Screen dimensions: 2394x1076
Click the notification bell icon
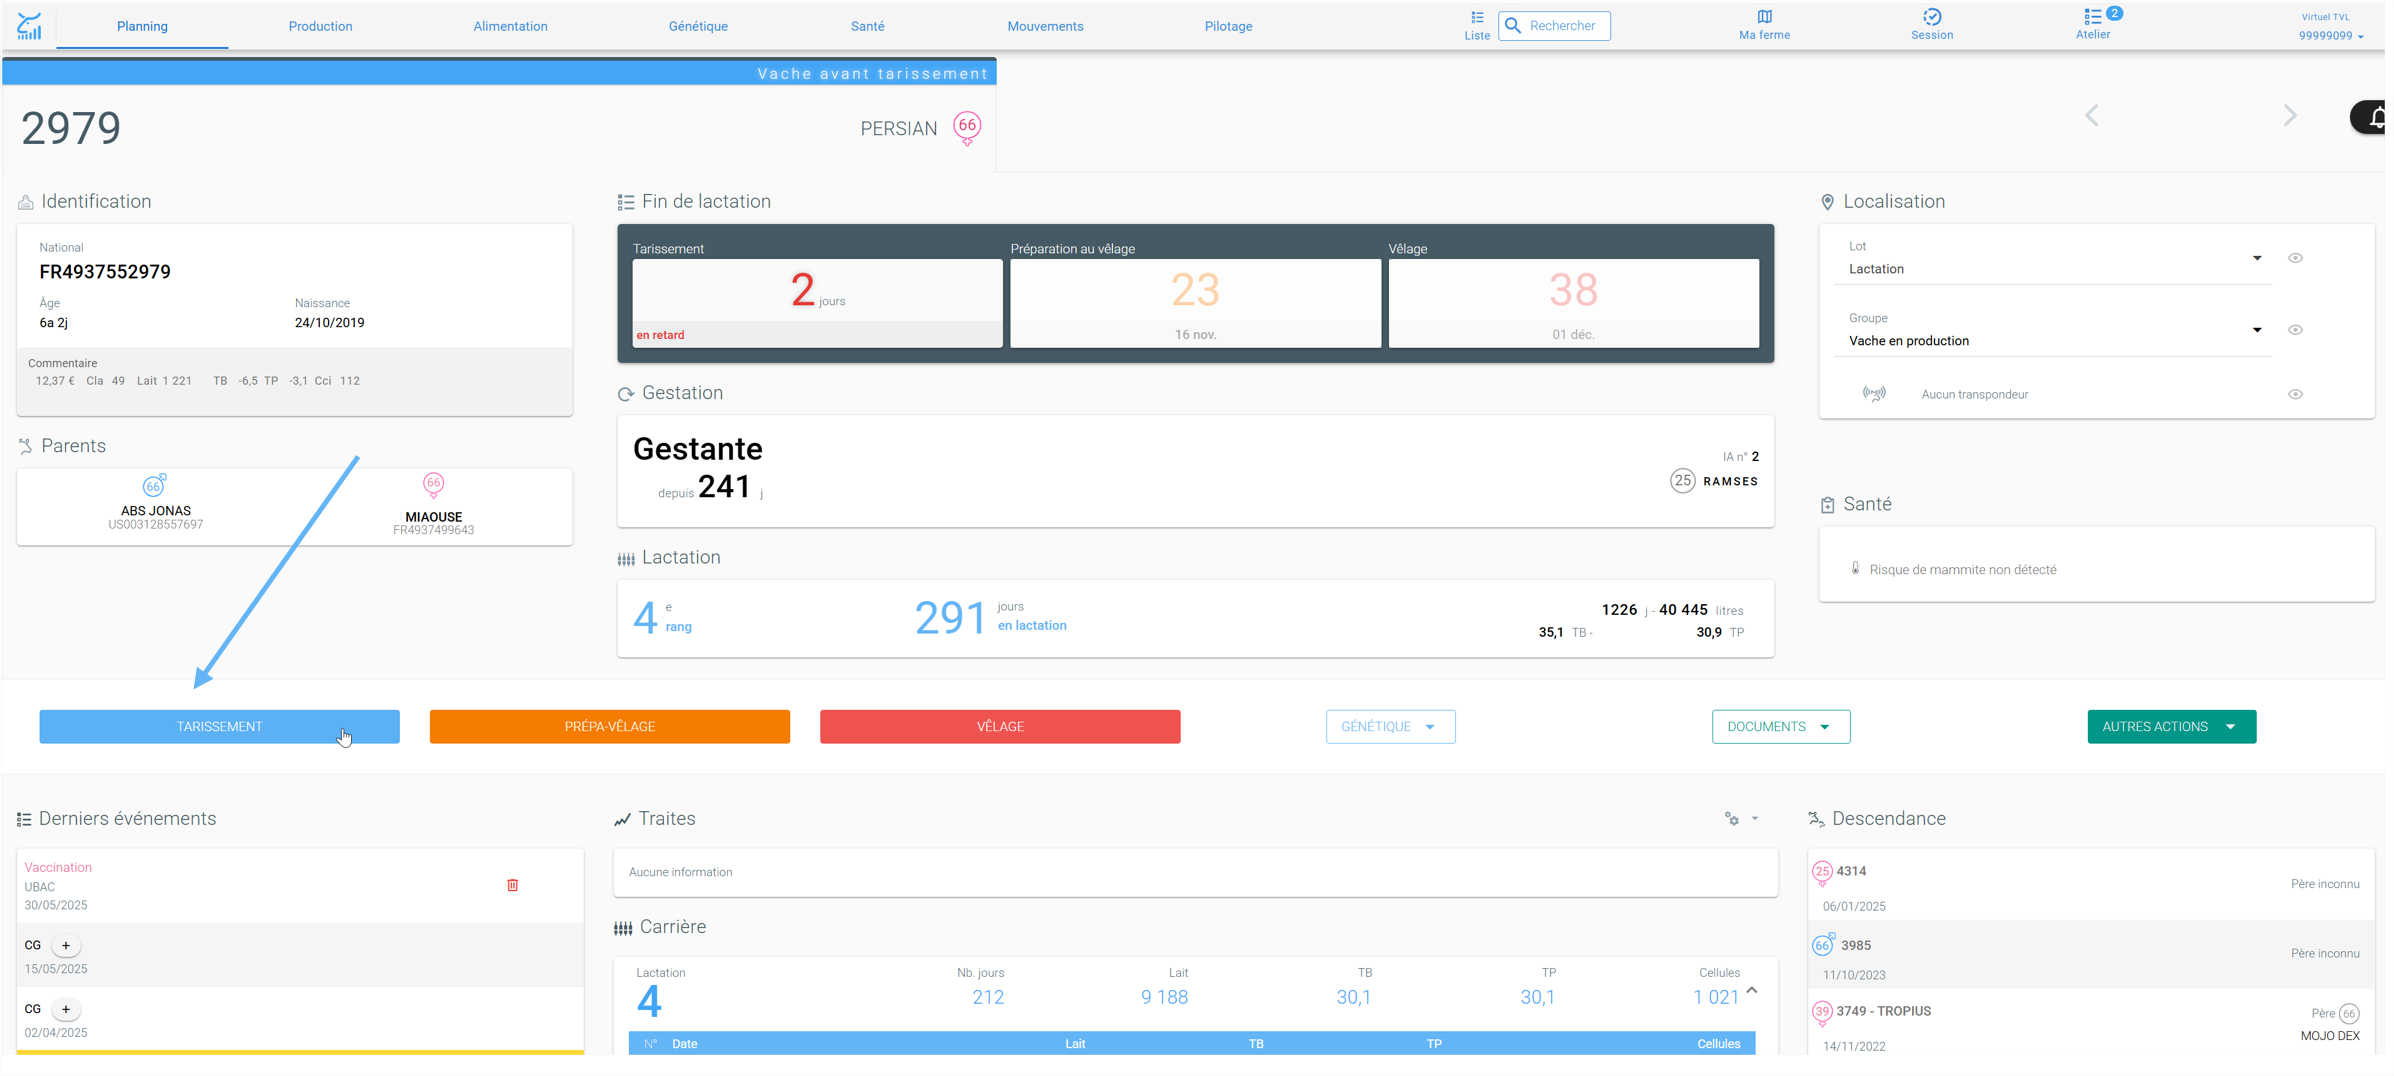[2376, 117]
